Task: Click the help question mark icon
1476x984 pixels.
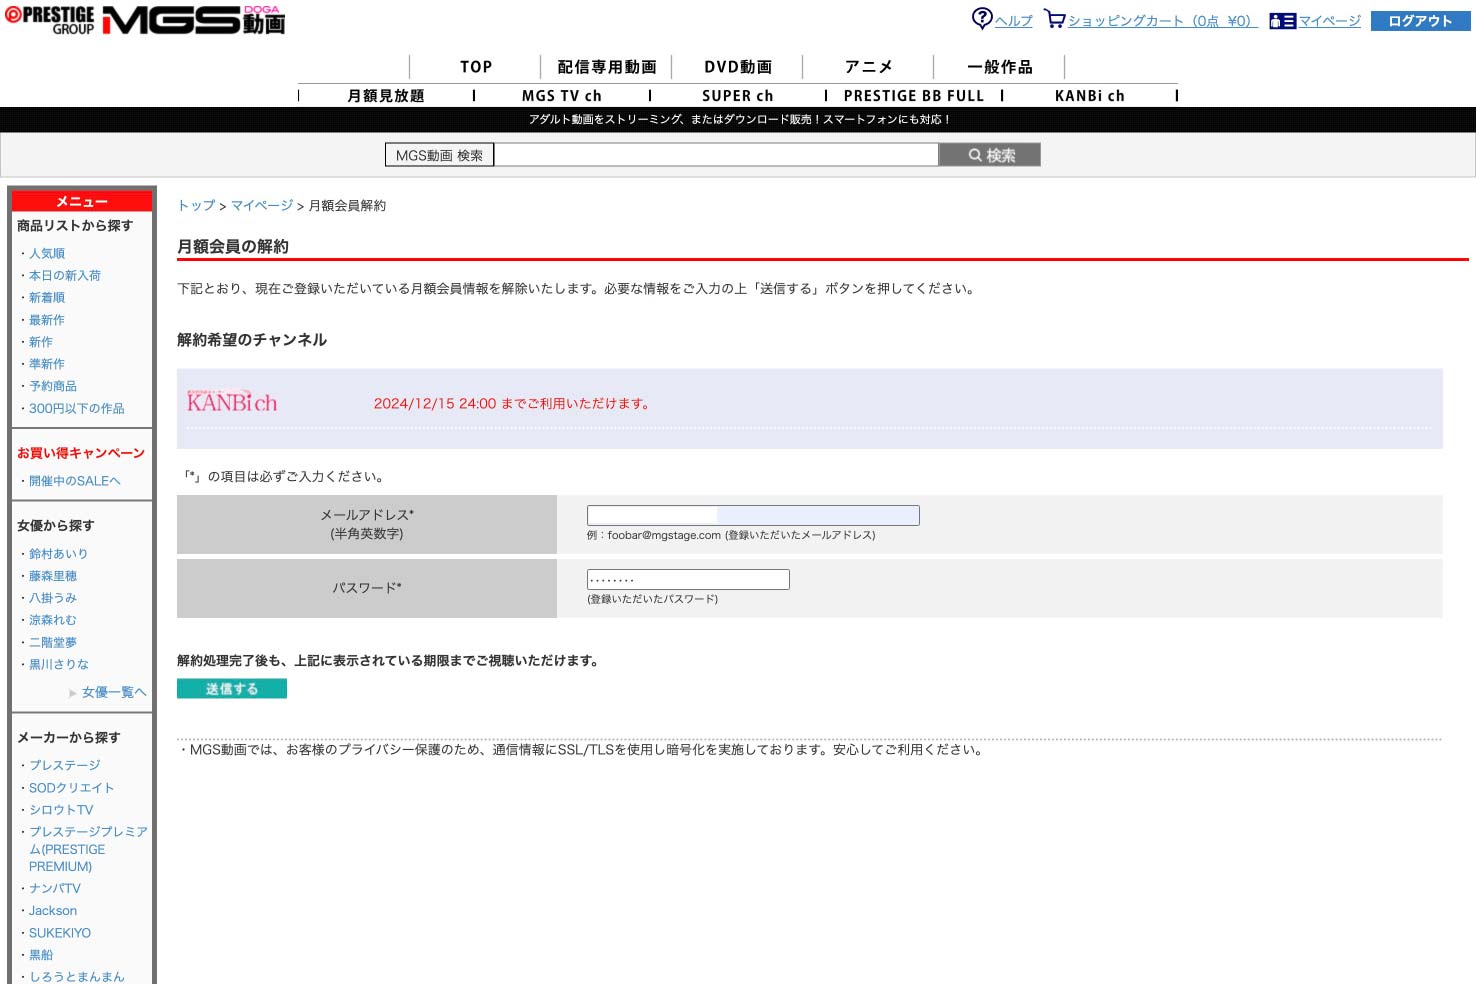Action: pos(982,19)
